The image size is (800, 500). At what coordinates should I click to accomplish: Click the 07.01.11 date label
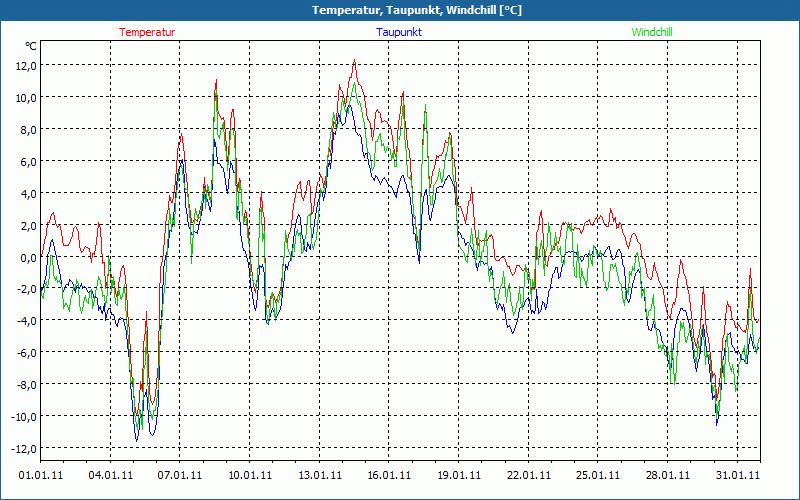180,475
